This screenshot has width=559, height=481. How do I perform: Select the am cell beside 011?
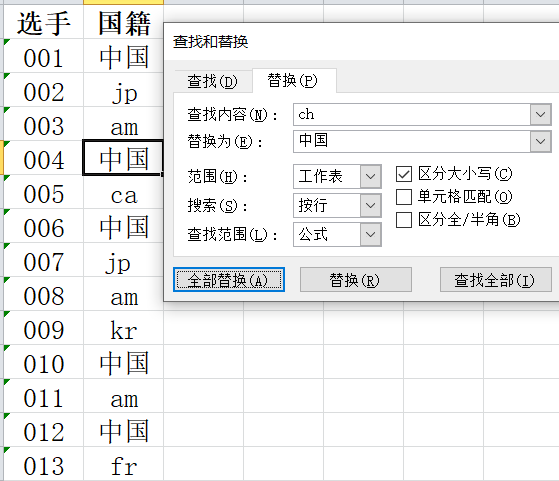124,396
